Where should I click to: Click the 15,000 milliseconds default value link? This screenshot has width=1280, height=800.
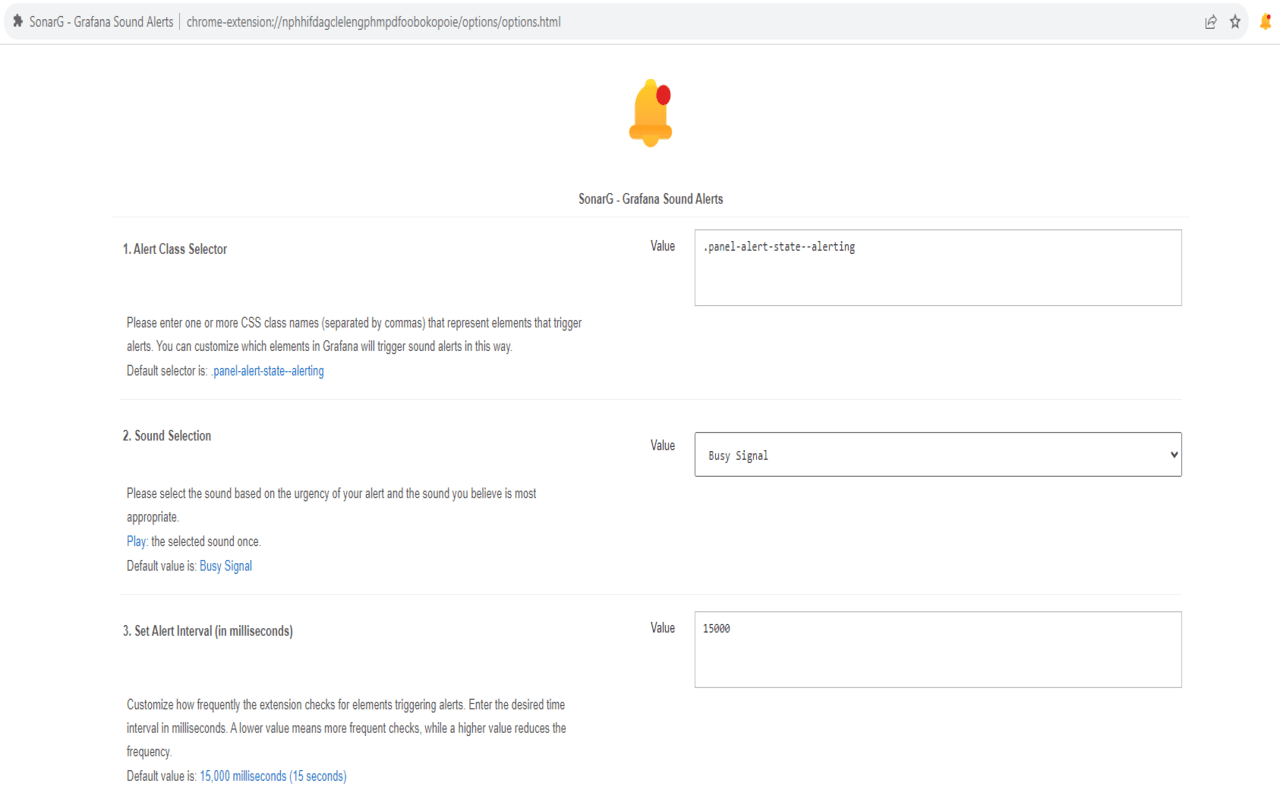[x=273, y=776]
